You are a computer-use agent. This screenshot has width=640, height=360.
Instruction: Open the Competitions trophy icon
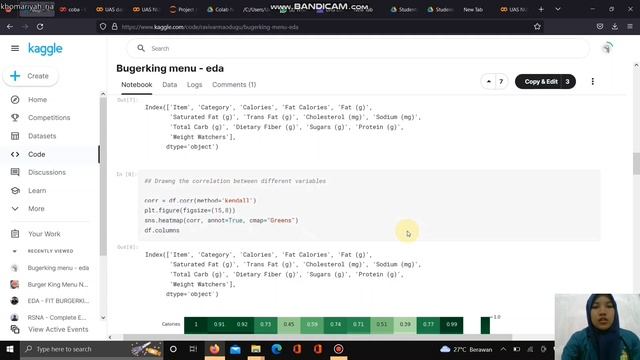15,118
